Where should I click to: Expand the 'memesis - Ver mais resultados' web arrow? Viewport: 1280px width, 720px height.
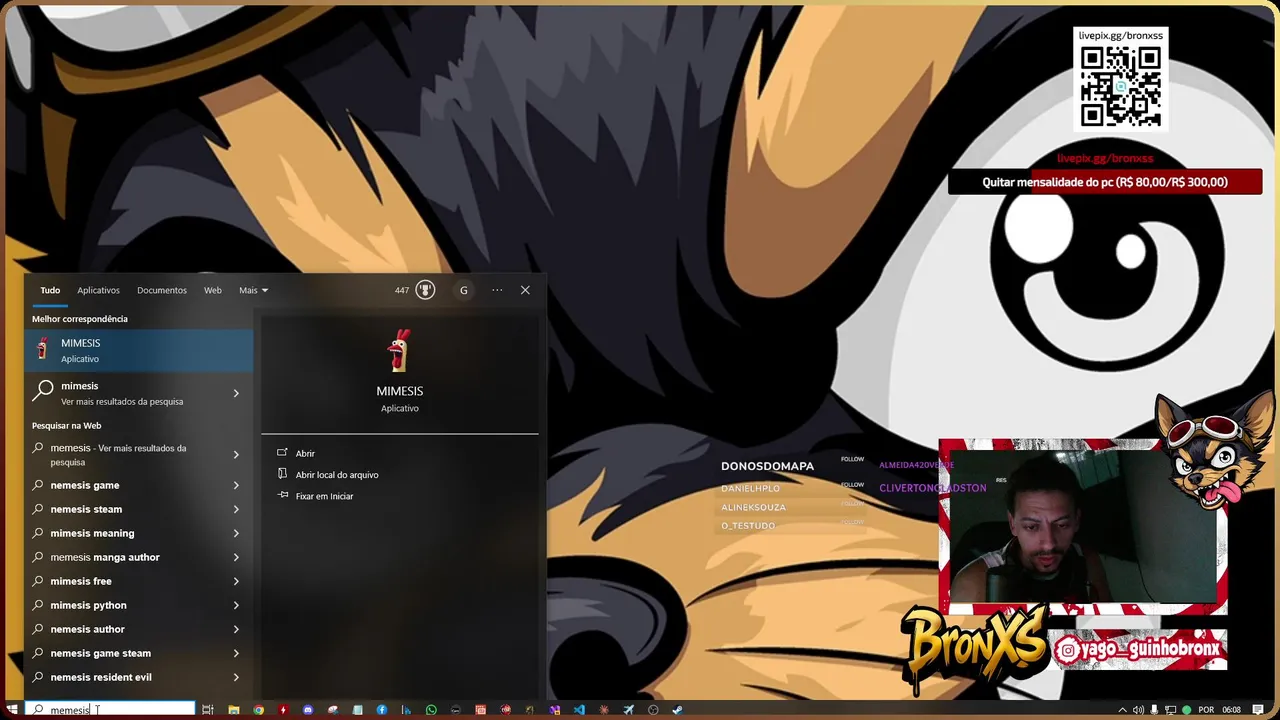click(x=236, y=455)
